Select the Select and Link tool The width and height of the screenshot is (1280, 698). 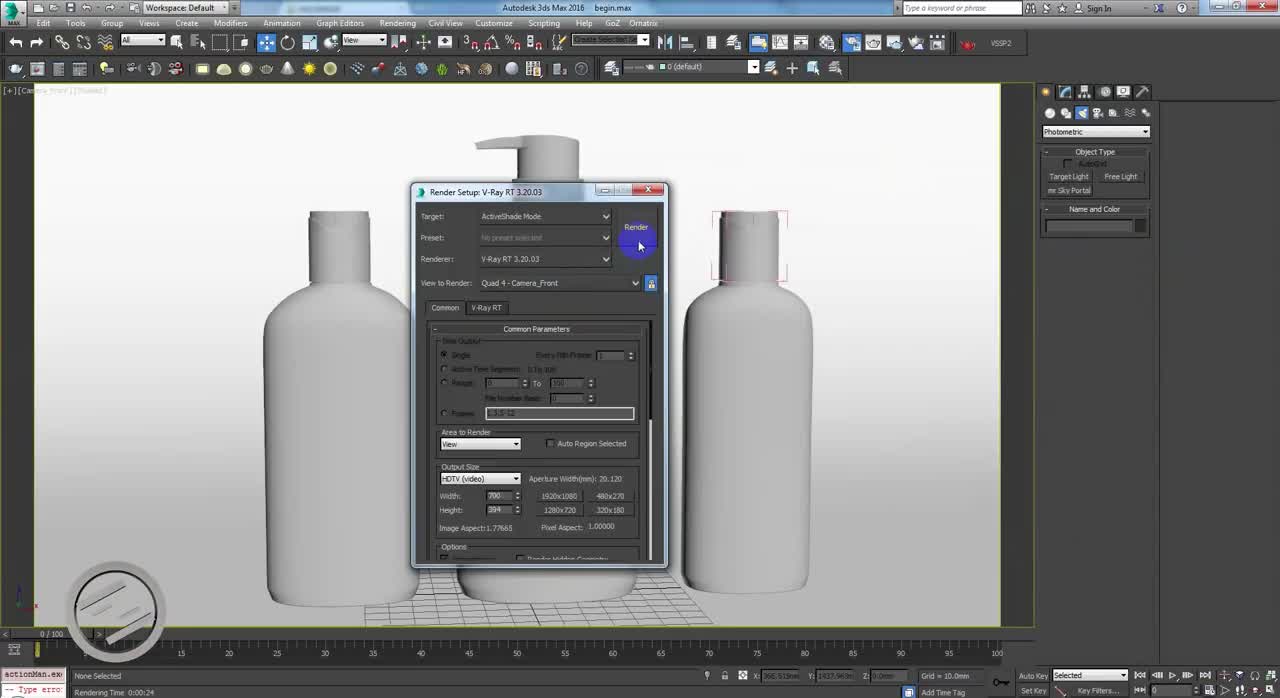[x=62, y=43]
